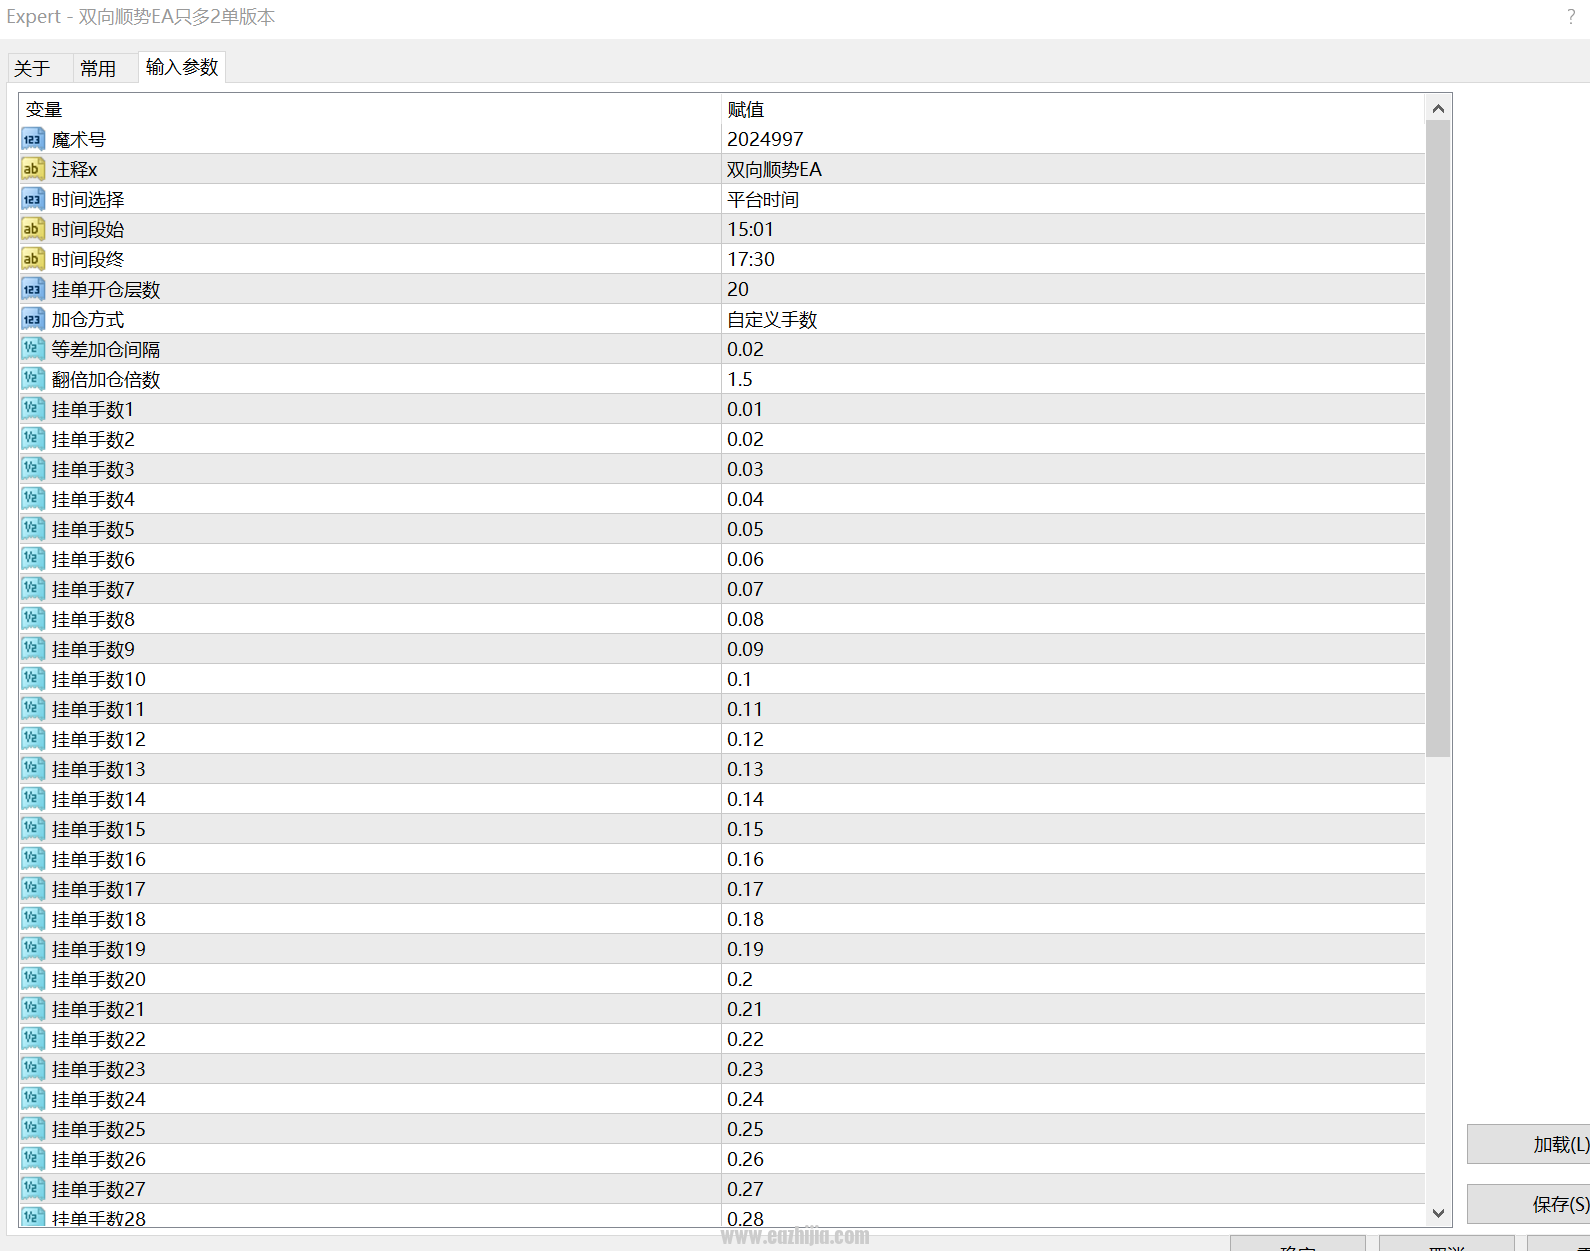Click the integer icon beside 挂单开仓层数
Image resolution: width=1590 pixels, height=1251 pixels.
pos(33,289)
